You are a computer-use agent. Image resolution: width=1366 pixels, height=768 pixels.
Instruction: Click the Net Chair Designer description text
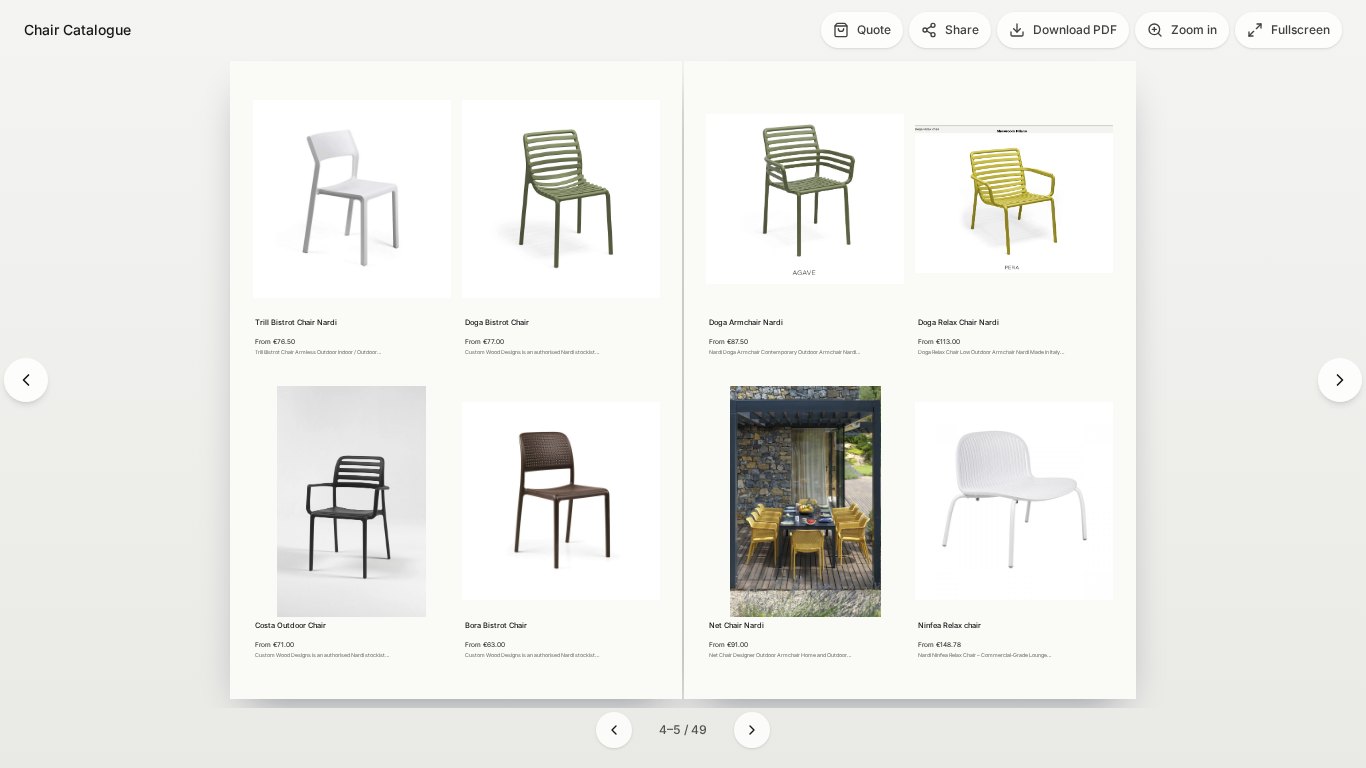(780, 655)
